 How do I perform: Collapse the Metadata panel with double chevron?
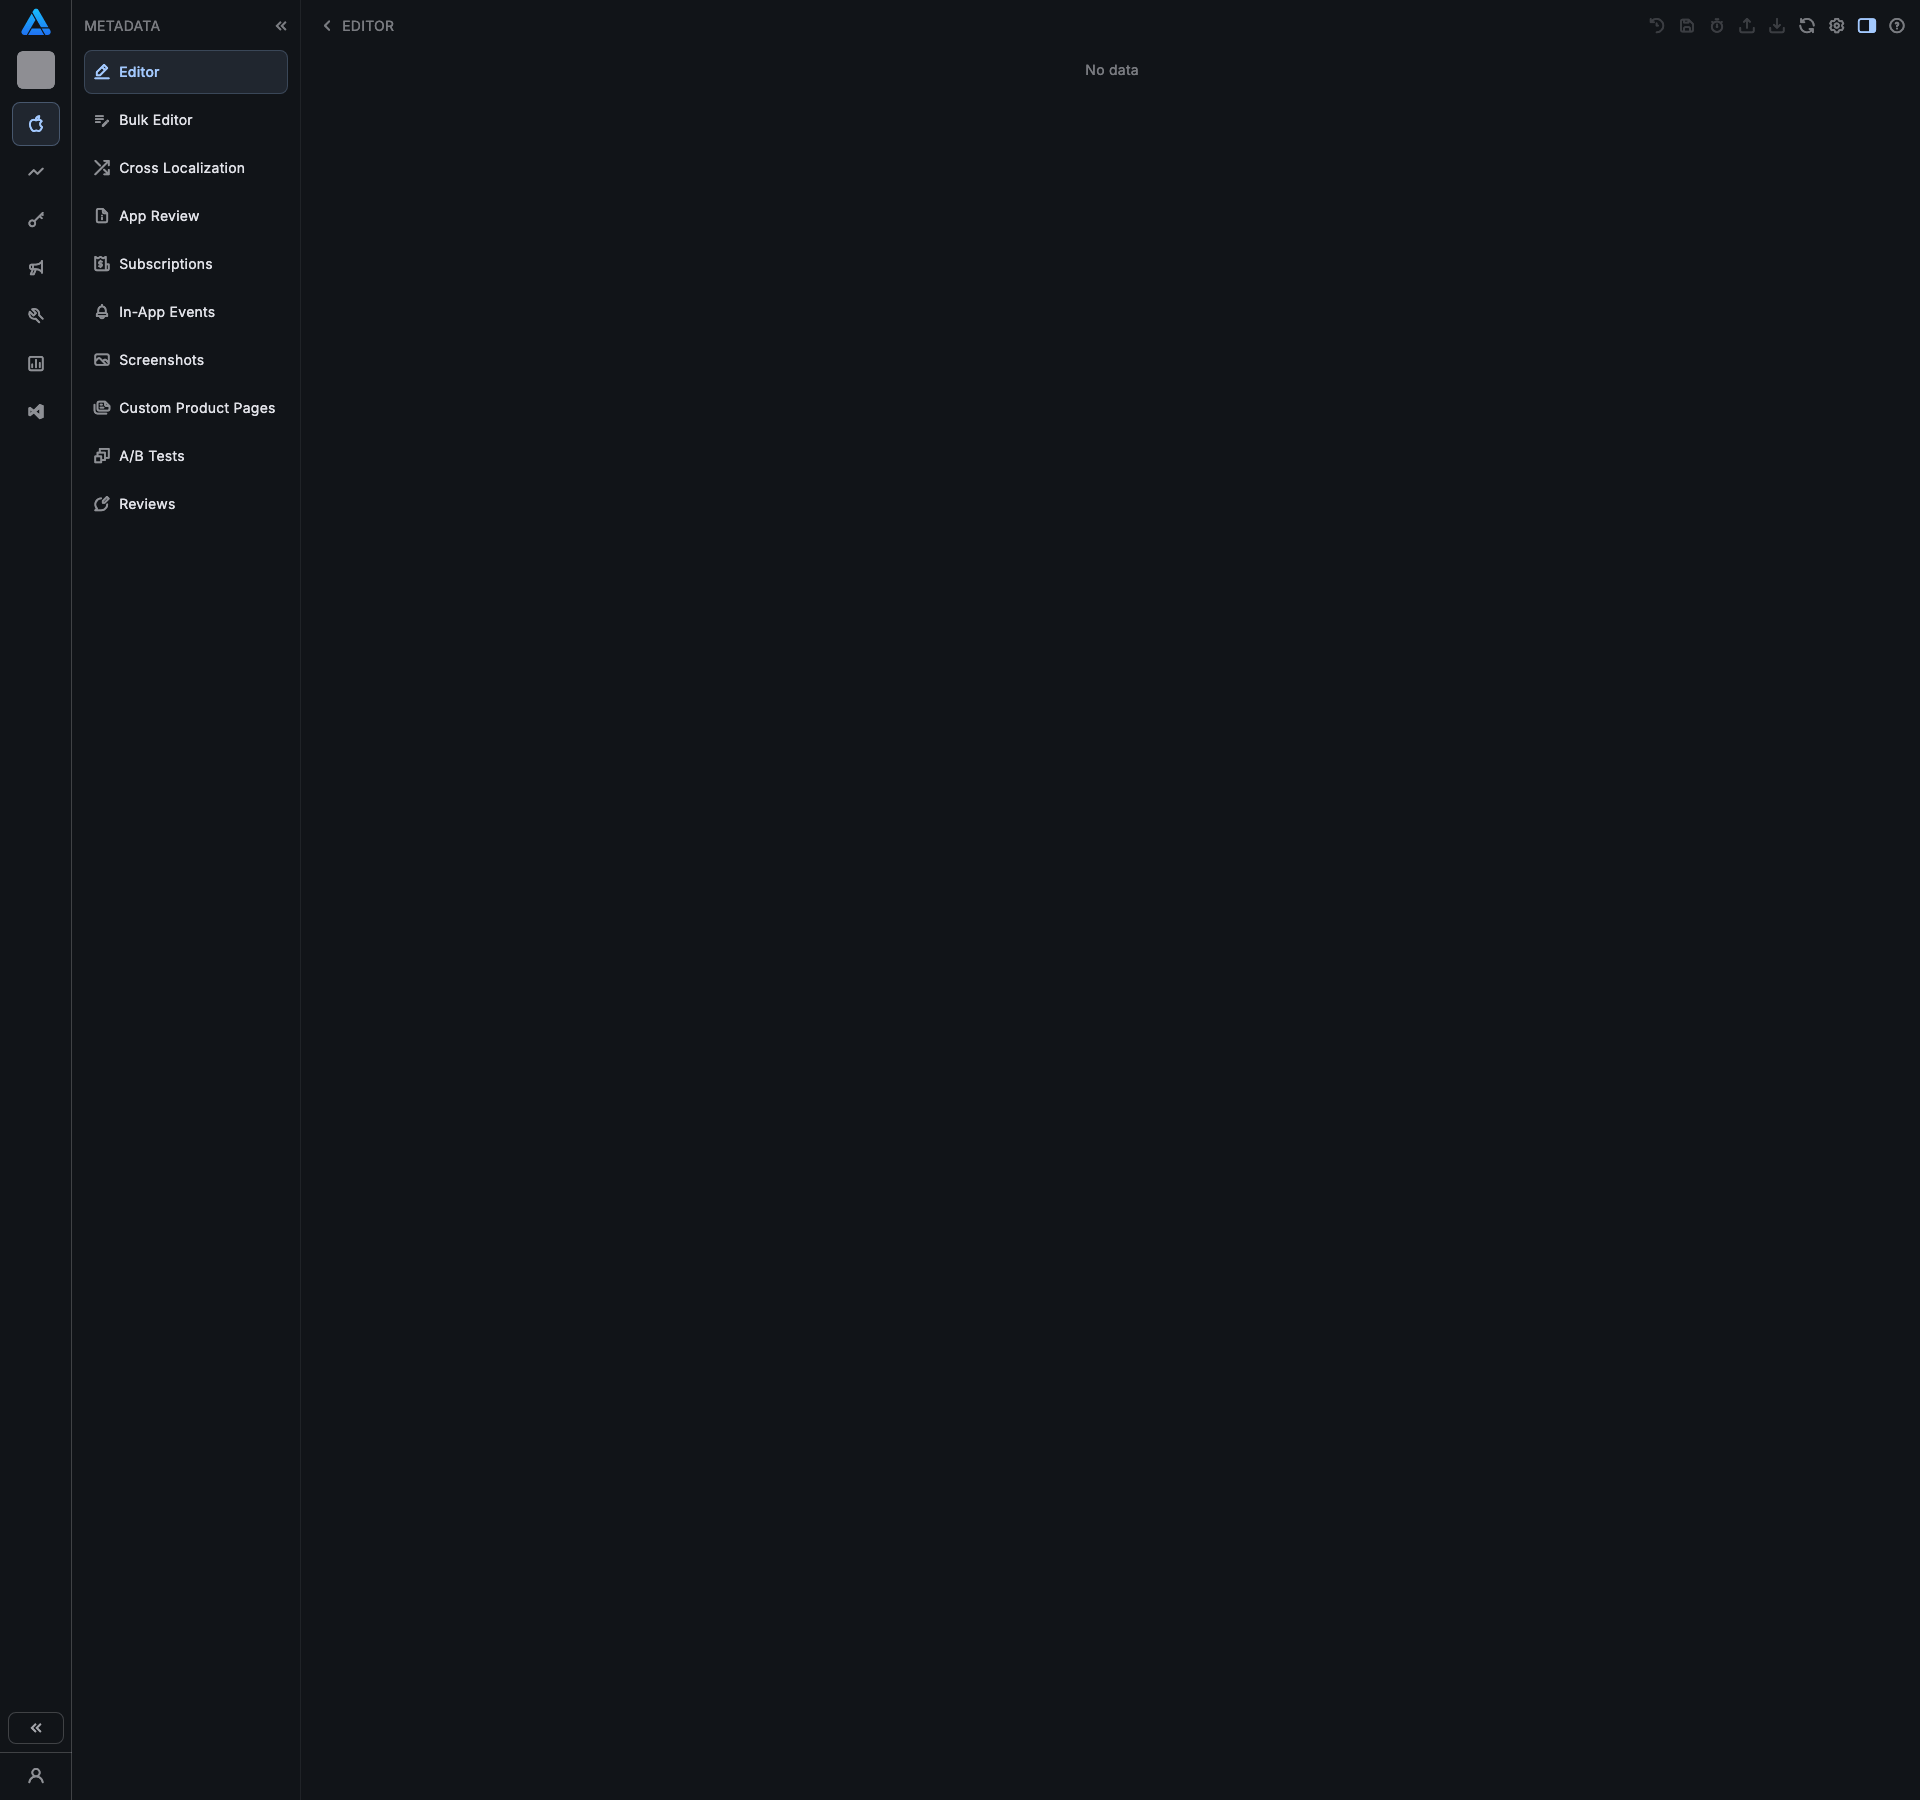click(x=281, y=26)
